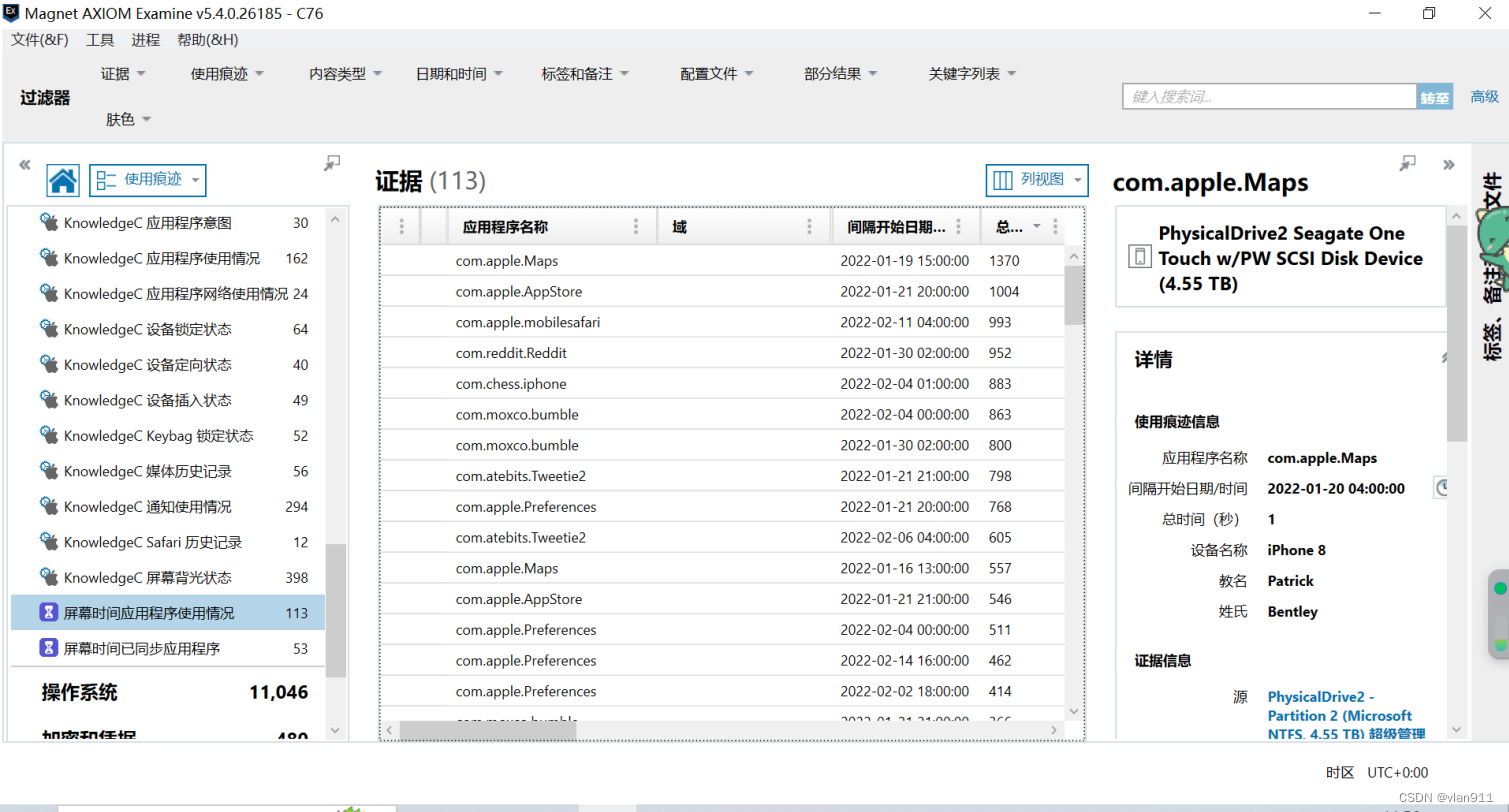The height and width of the screenshot is (812, 1509).
Task: Click icon of KnowledgeC 应用程序使用情况
Action: 48,258
